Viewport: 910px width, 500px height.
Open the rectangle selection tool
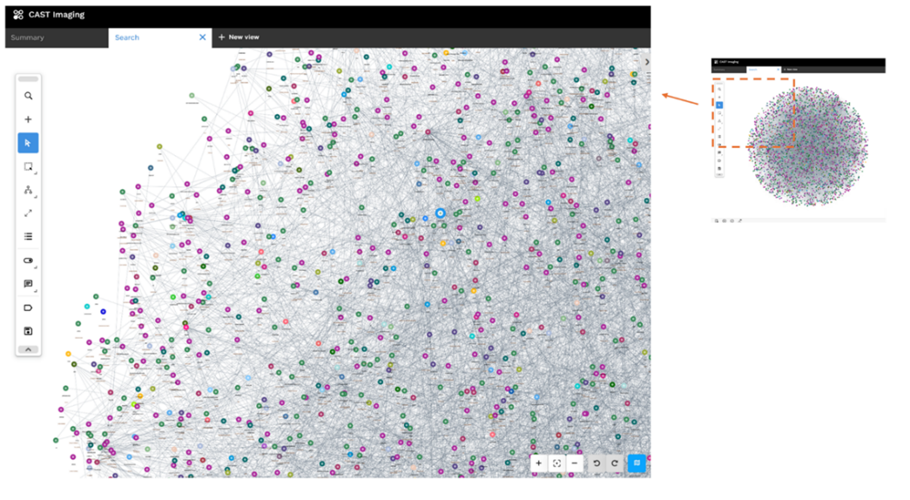tap(28, 167)
